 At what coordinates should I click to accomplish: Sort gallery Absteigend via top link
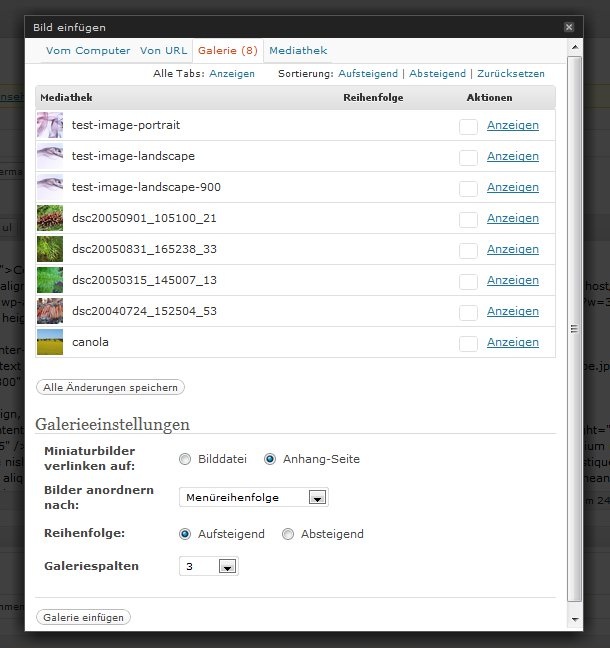click(x=437, y=74)
